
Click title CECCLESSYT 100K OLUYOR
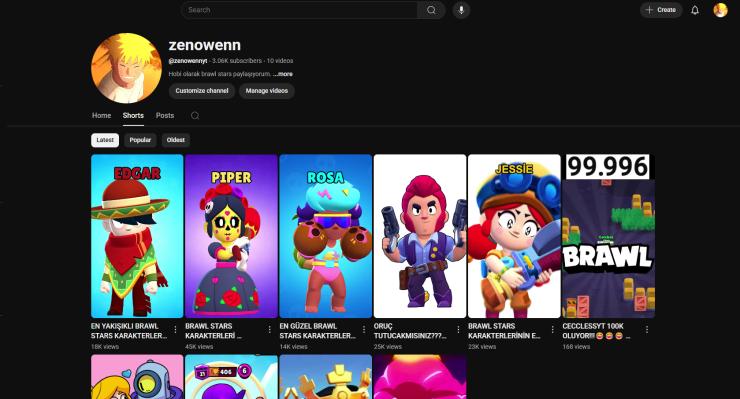pyautogui.click(x=597, y=331)
